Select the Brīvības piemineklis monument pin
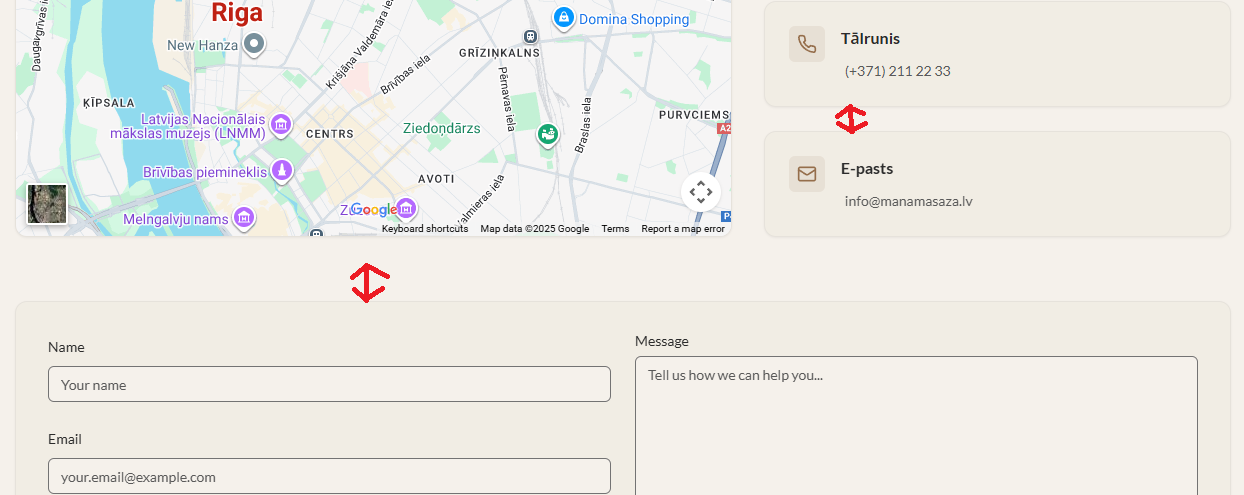This screenshot has height=495, width=1244. pyautogui.click(x=283, y=172)
